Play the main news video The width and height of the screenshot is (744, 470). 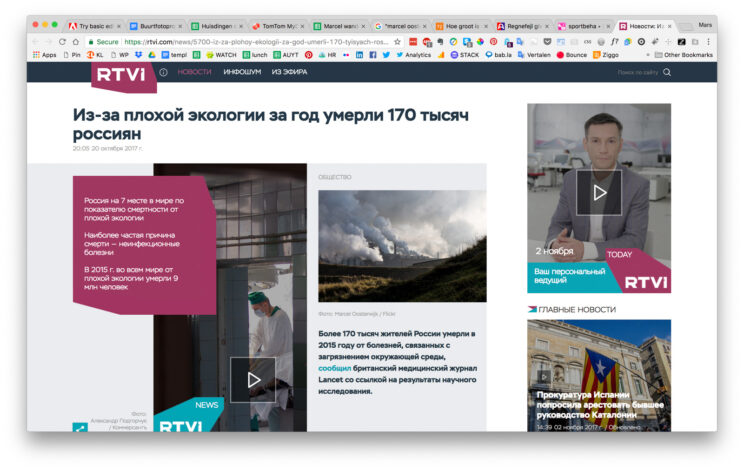253,379
